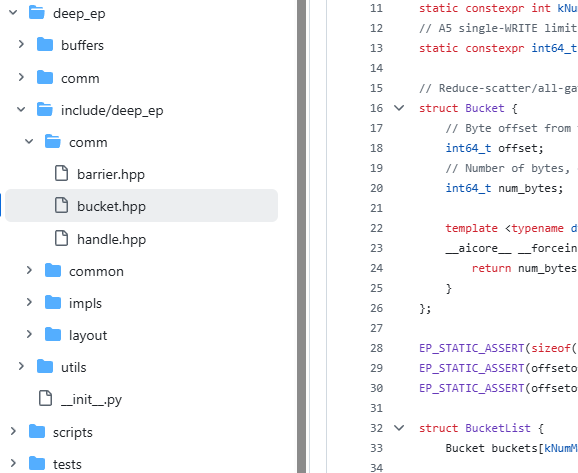Expand the top-level comm folder chevron
The image size is (578, 473).
21,77
